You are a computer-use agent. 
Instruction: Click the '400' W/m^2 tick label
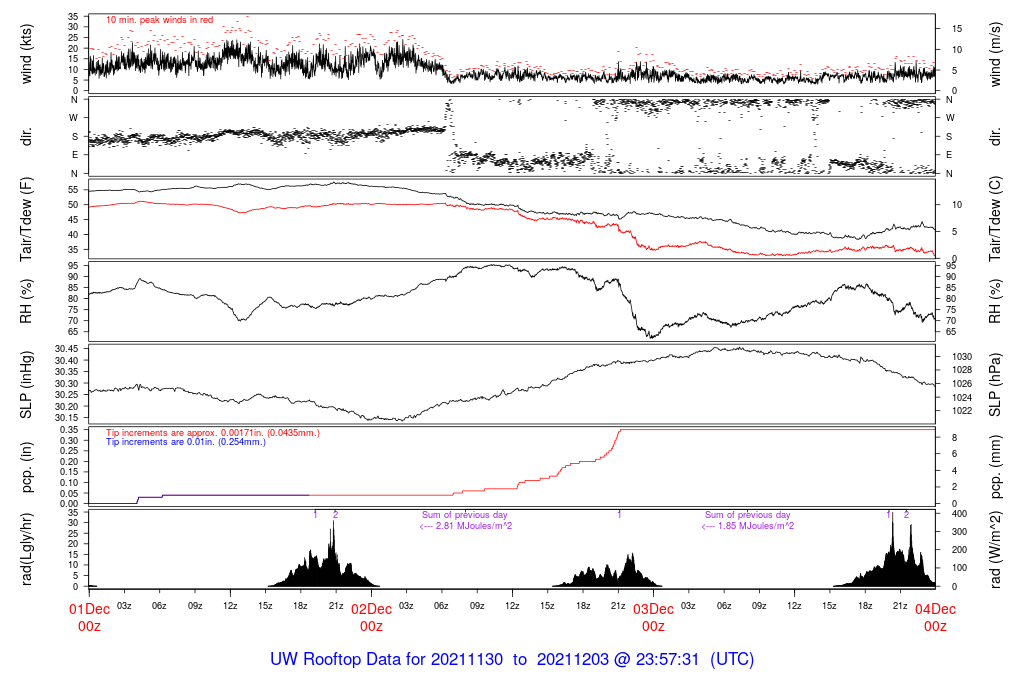tap(959, 515)
